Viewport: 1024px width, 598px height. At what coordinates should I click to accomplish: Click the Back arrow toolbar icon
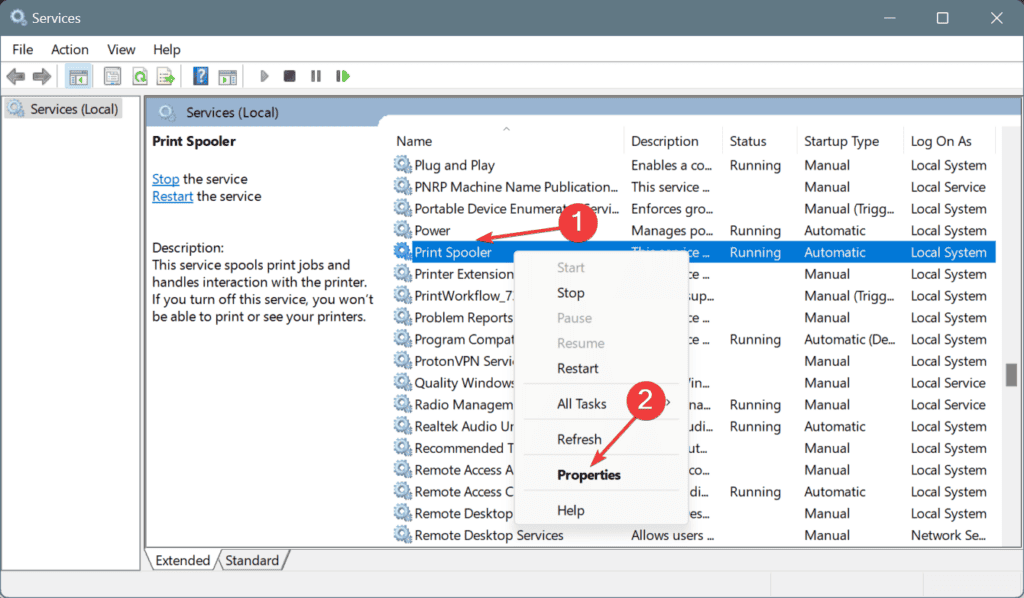coord(16,76)
